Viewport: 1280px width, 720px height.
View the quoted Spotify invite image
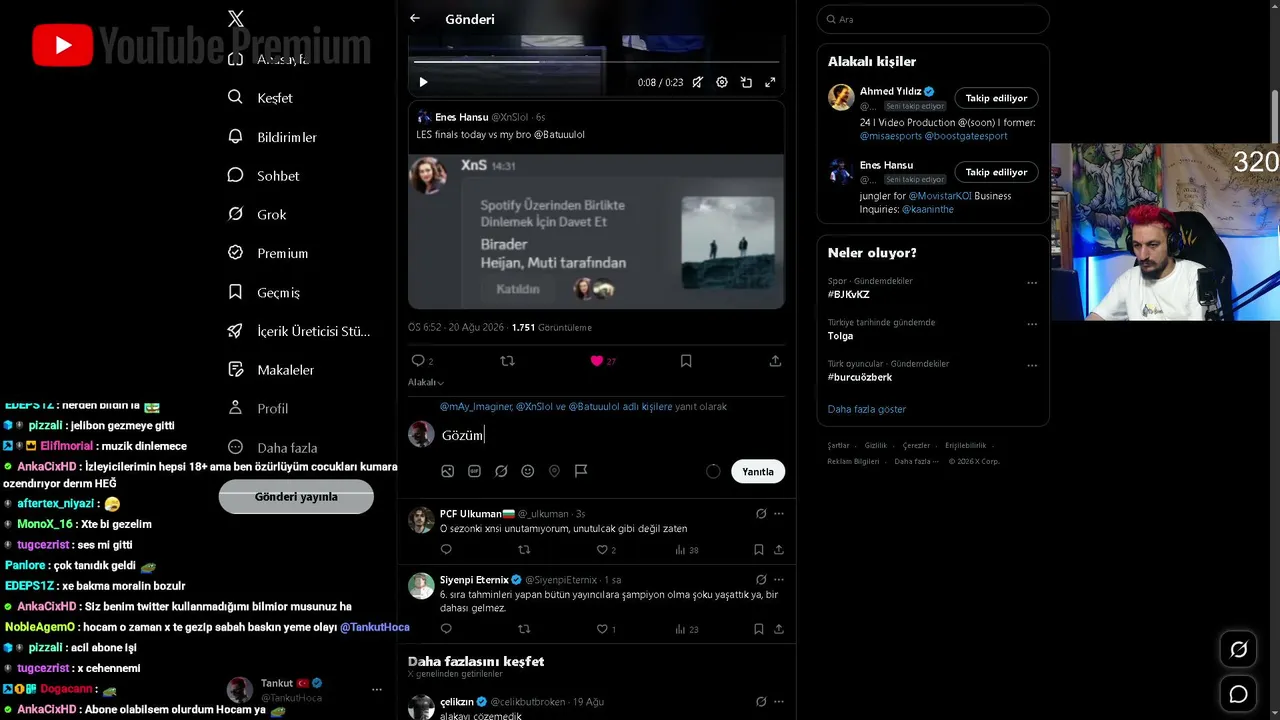click(596, 231)
